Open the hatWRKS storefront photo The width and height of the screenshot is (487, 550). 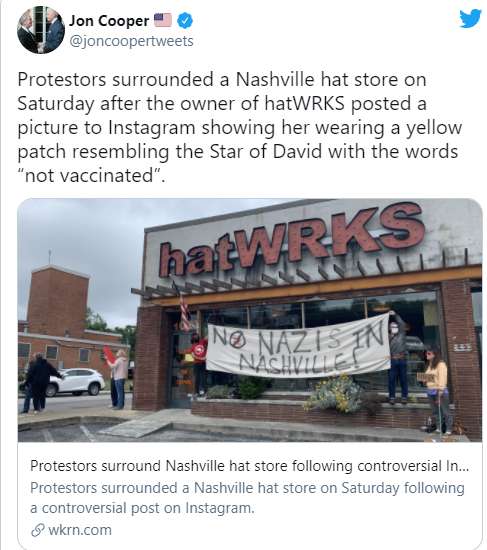[x=250, y=320]
